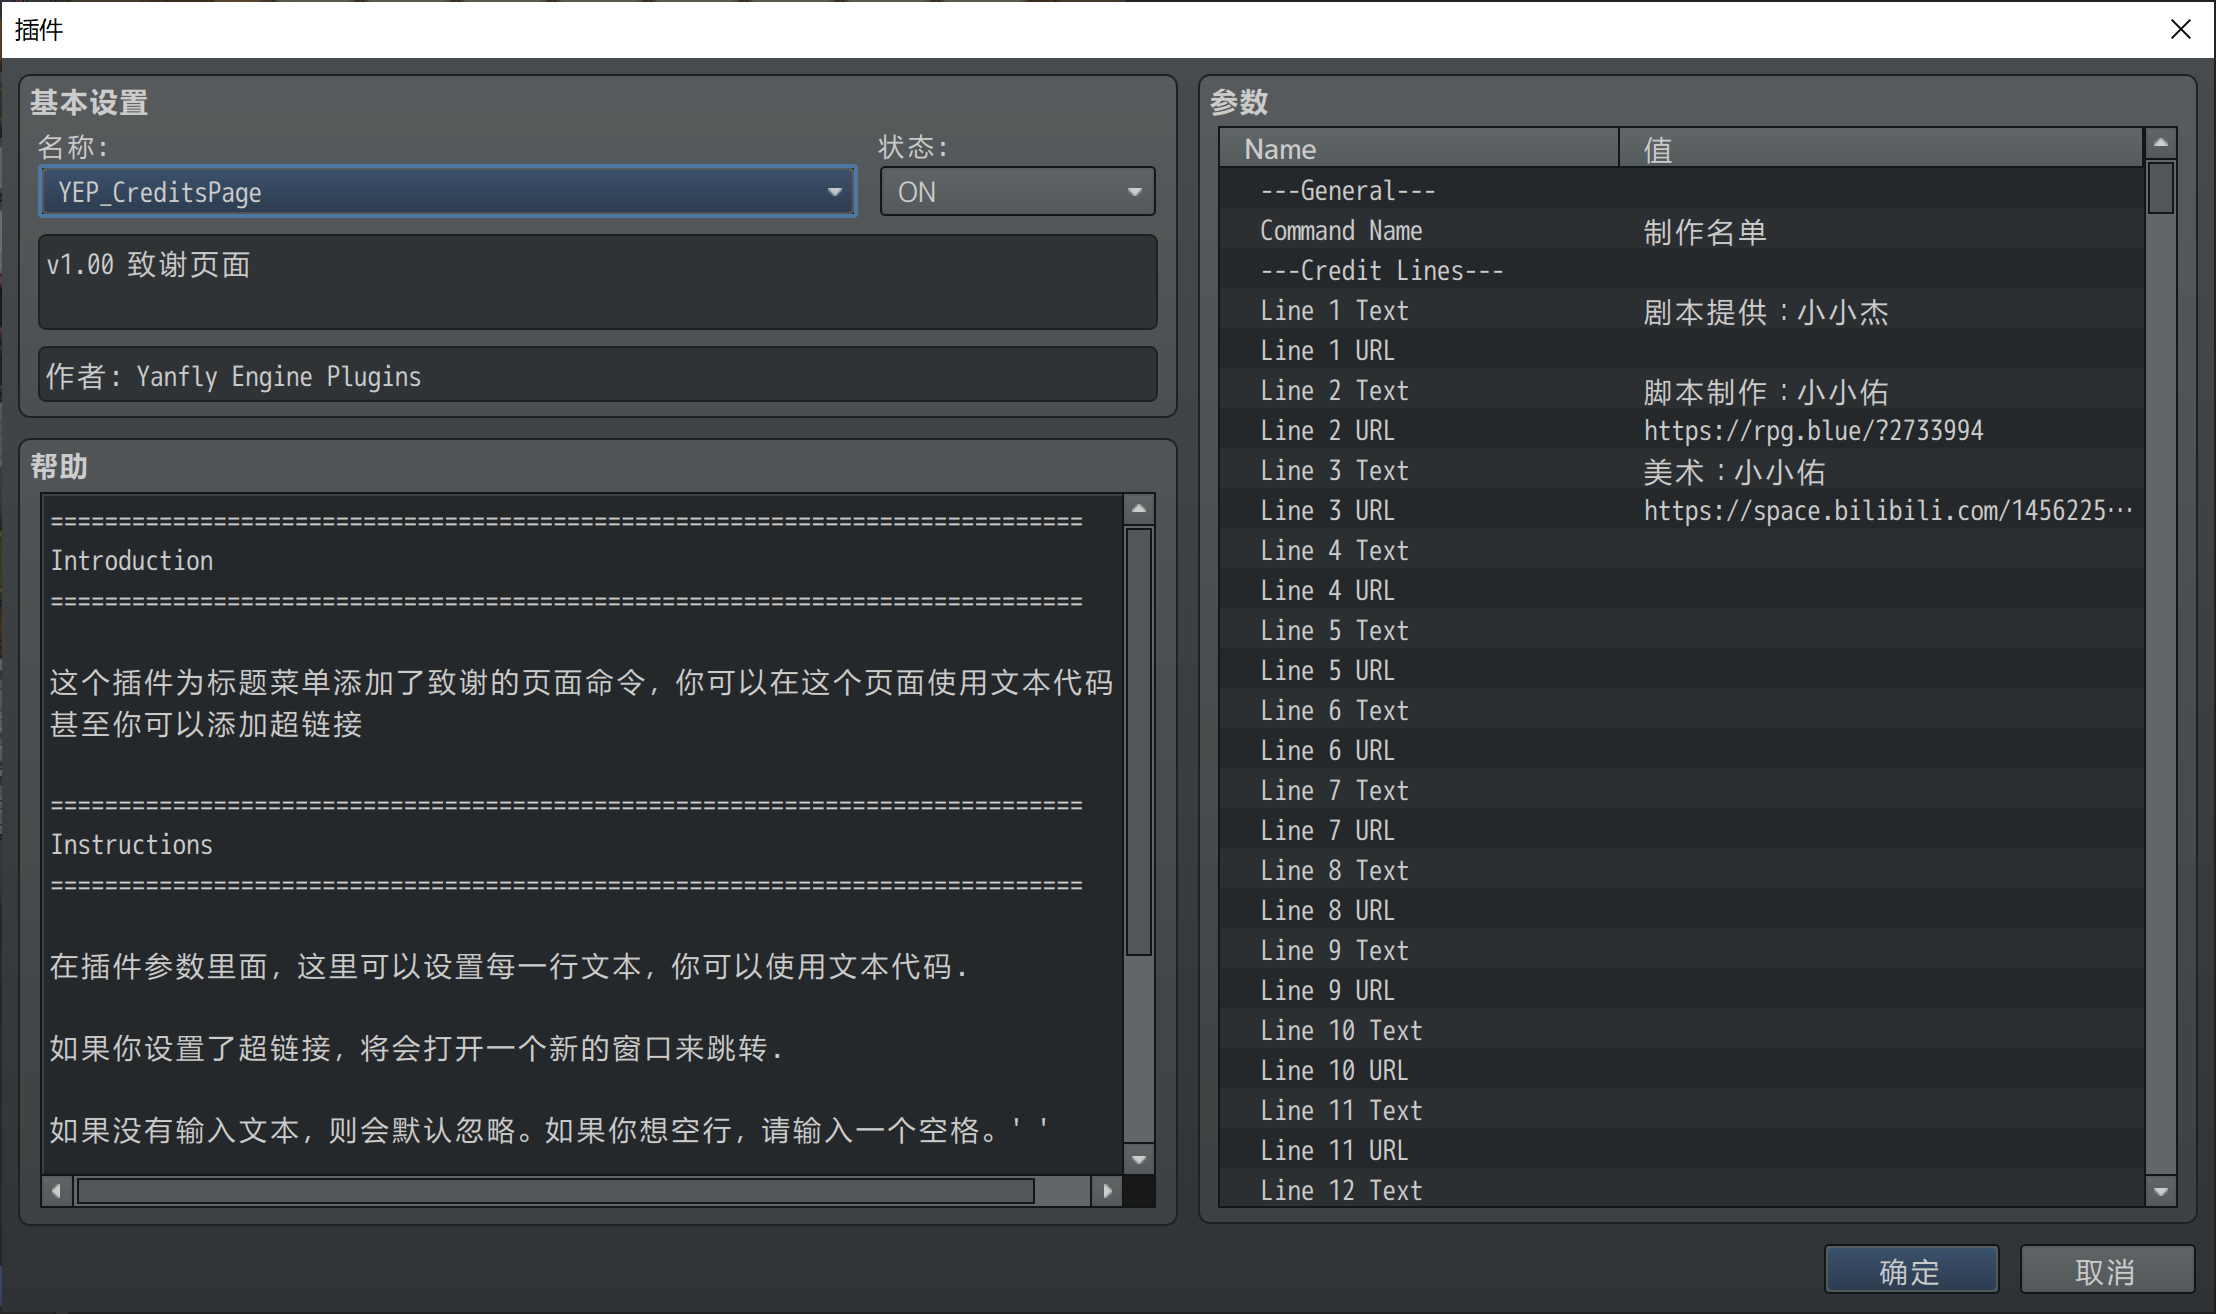This screenshot has width=2216, height=1314.
Task: Click the parameters list vertical scrollbar thumb
Action: click(x=2161, y=186)
